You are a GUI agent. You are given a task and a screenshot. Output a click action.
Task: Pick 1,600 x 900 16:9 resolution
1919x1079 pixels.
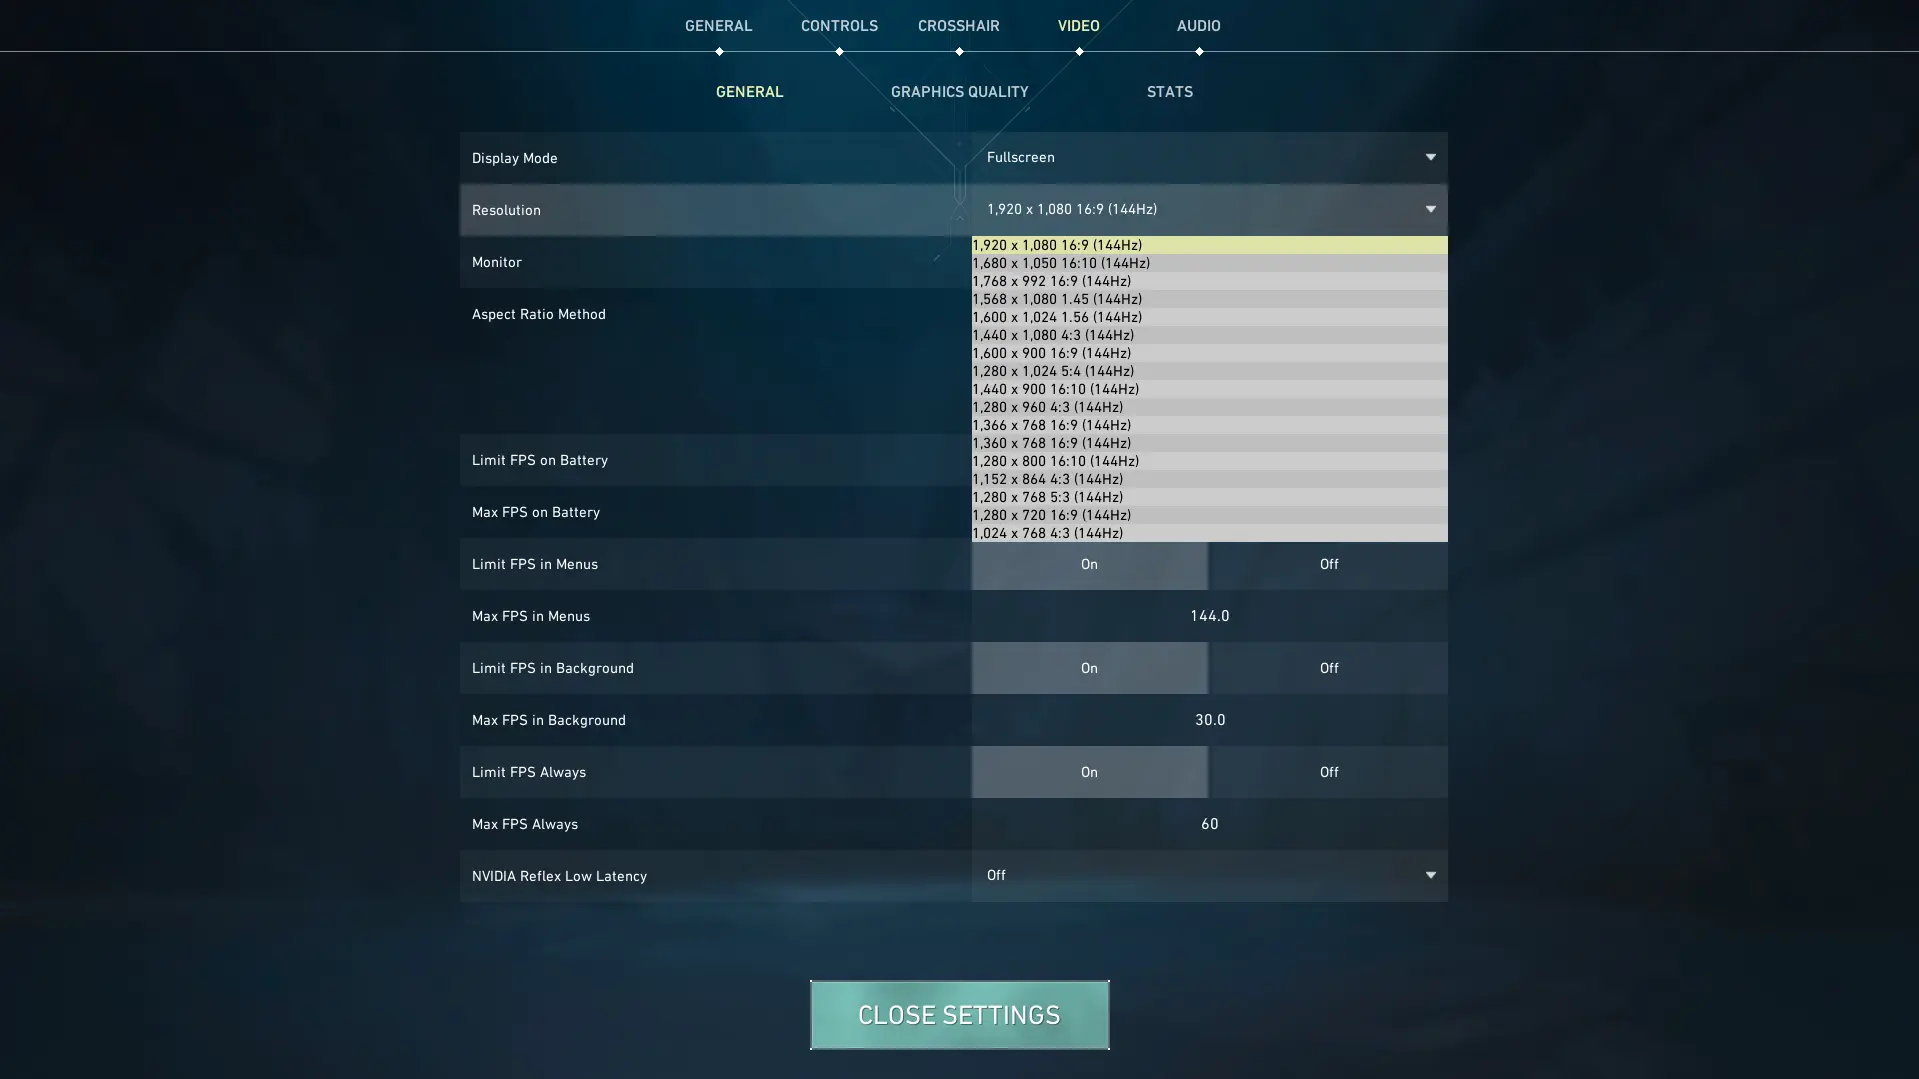pos(1209,353)
